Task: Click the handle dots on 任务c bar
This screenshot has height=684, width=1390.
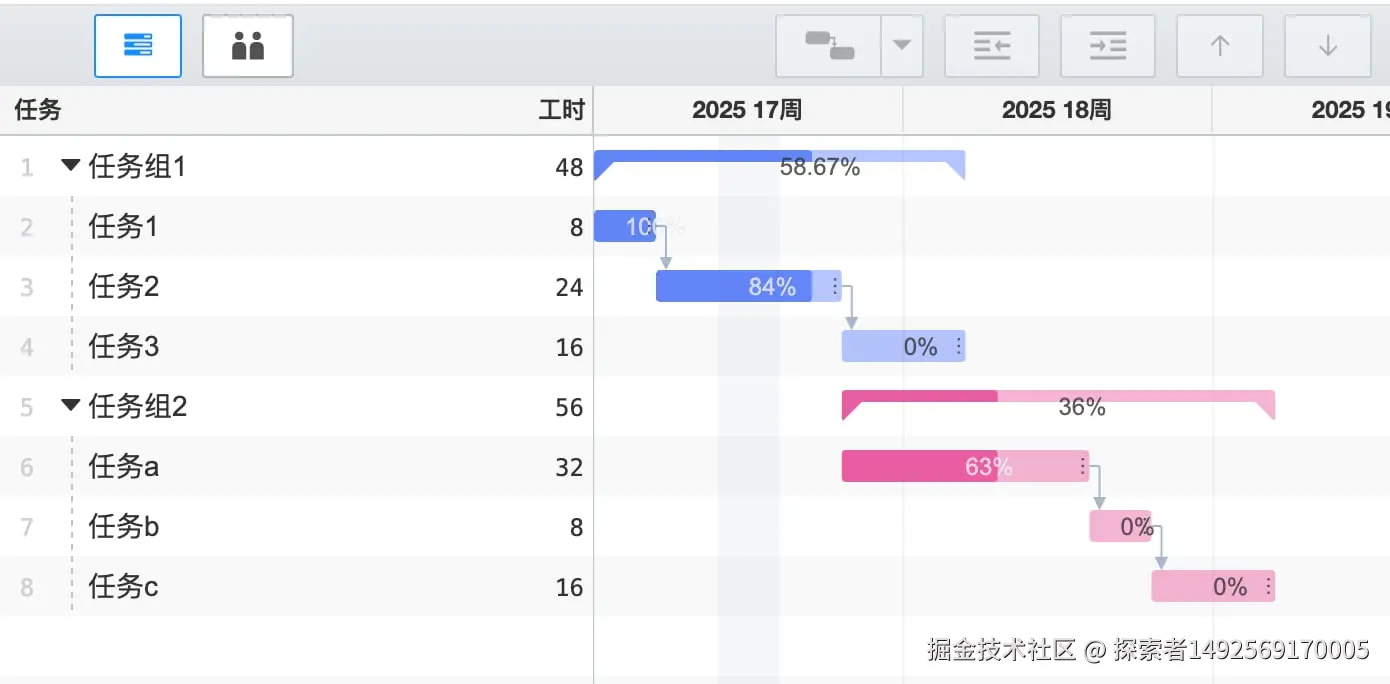Action: 1268,587
